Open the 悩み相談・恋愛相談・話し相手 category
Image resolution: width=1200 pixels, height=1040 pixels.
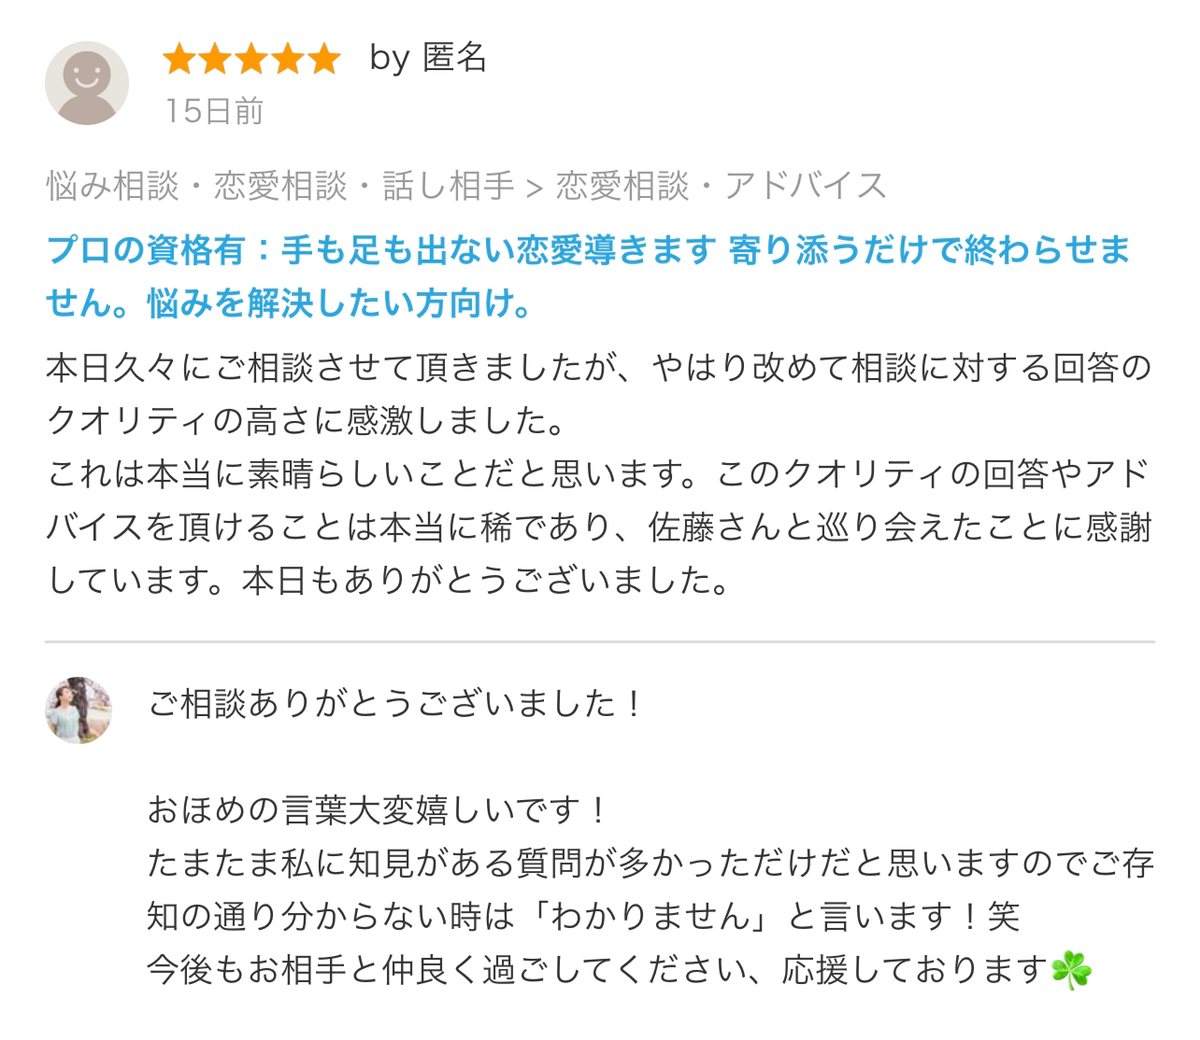click(x=280, y=186)
